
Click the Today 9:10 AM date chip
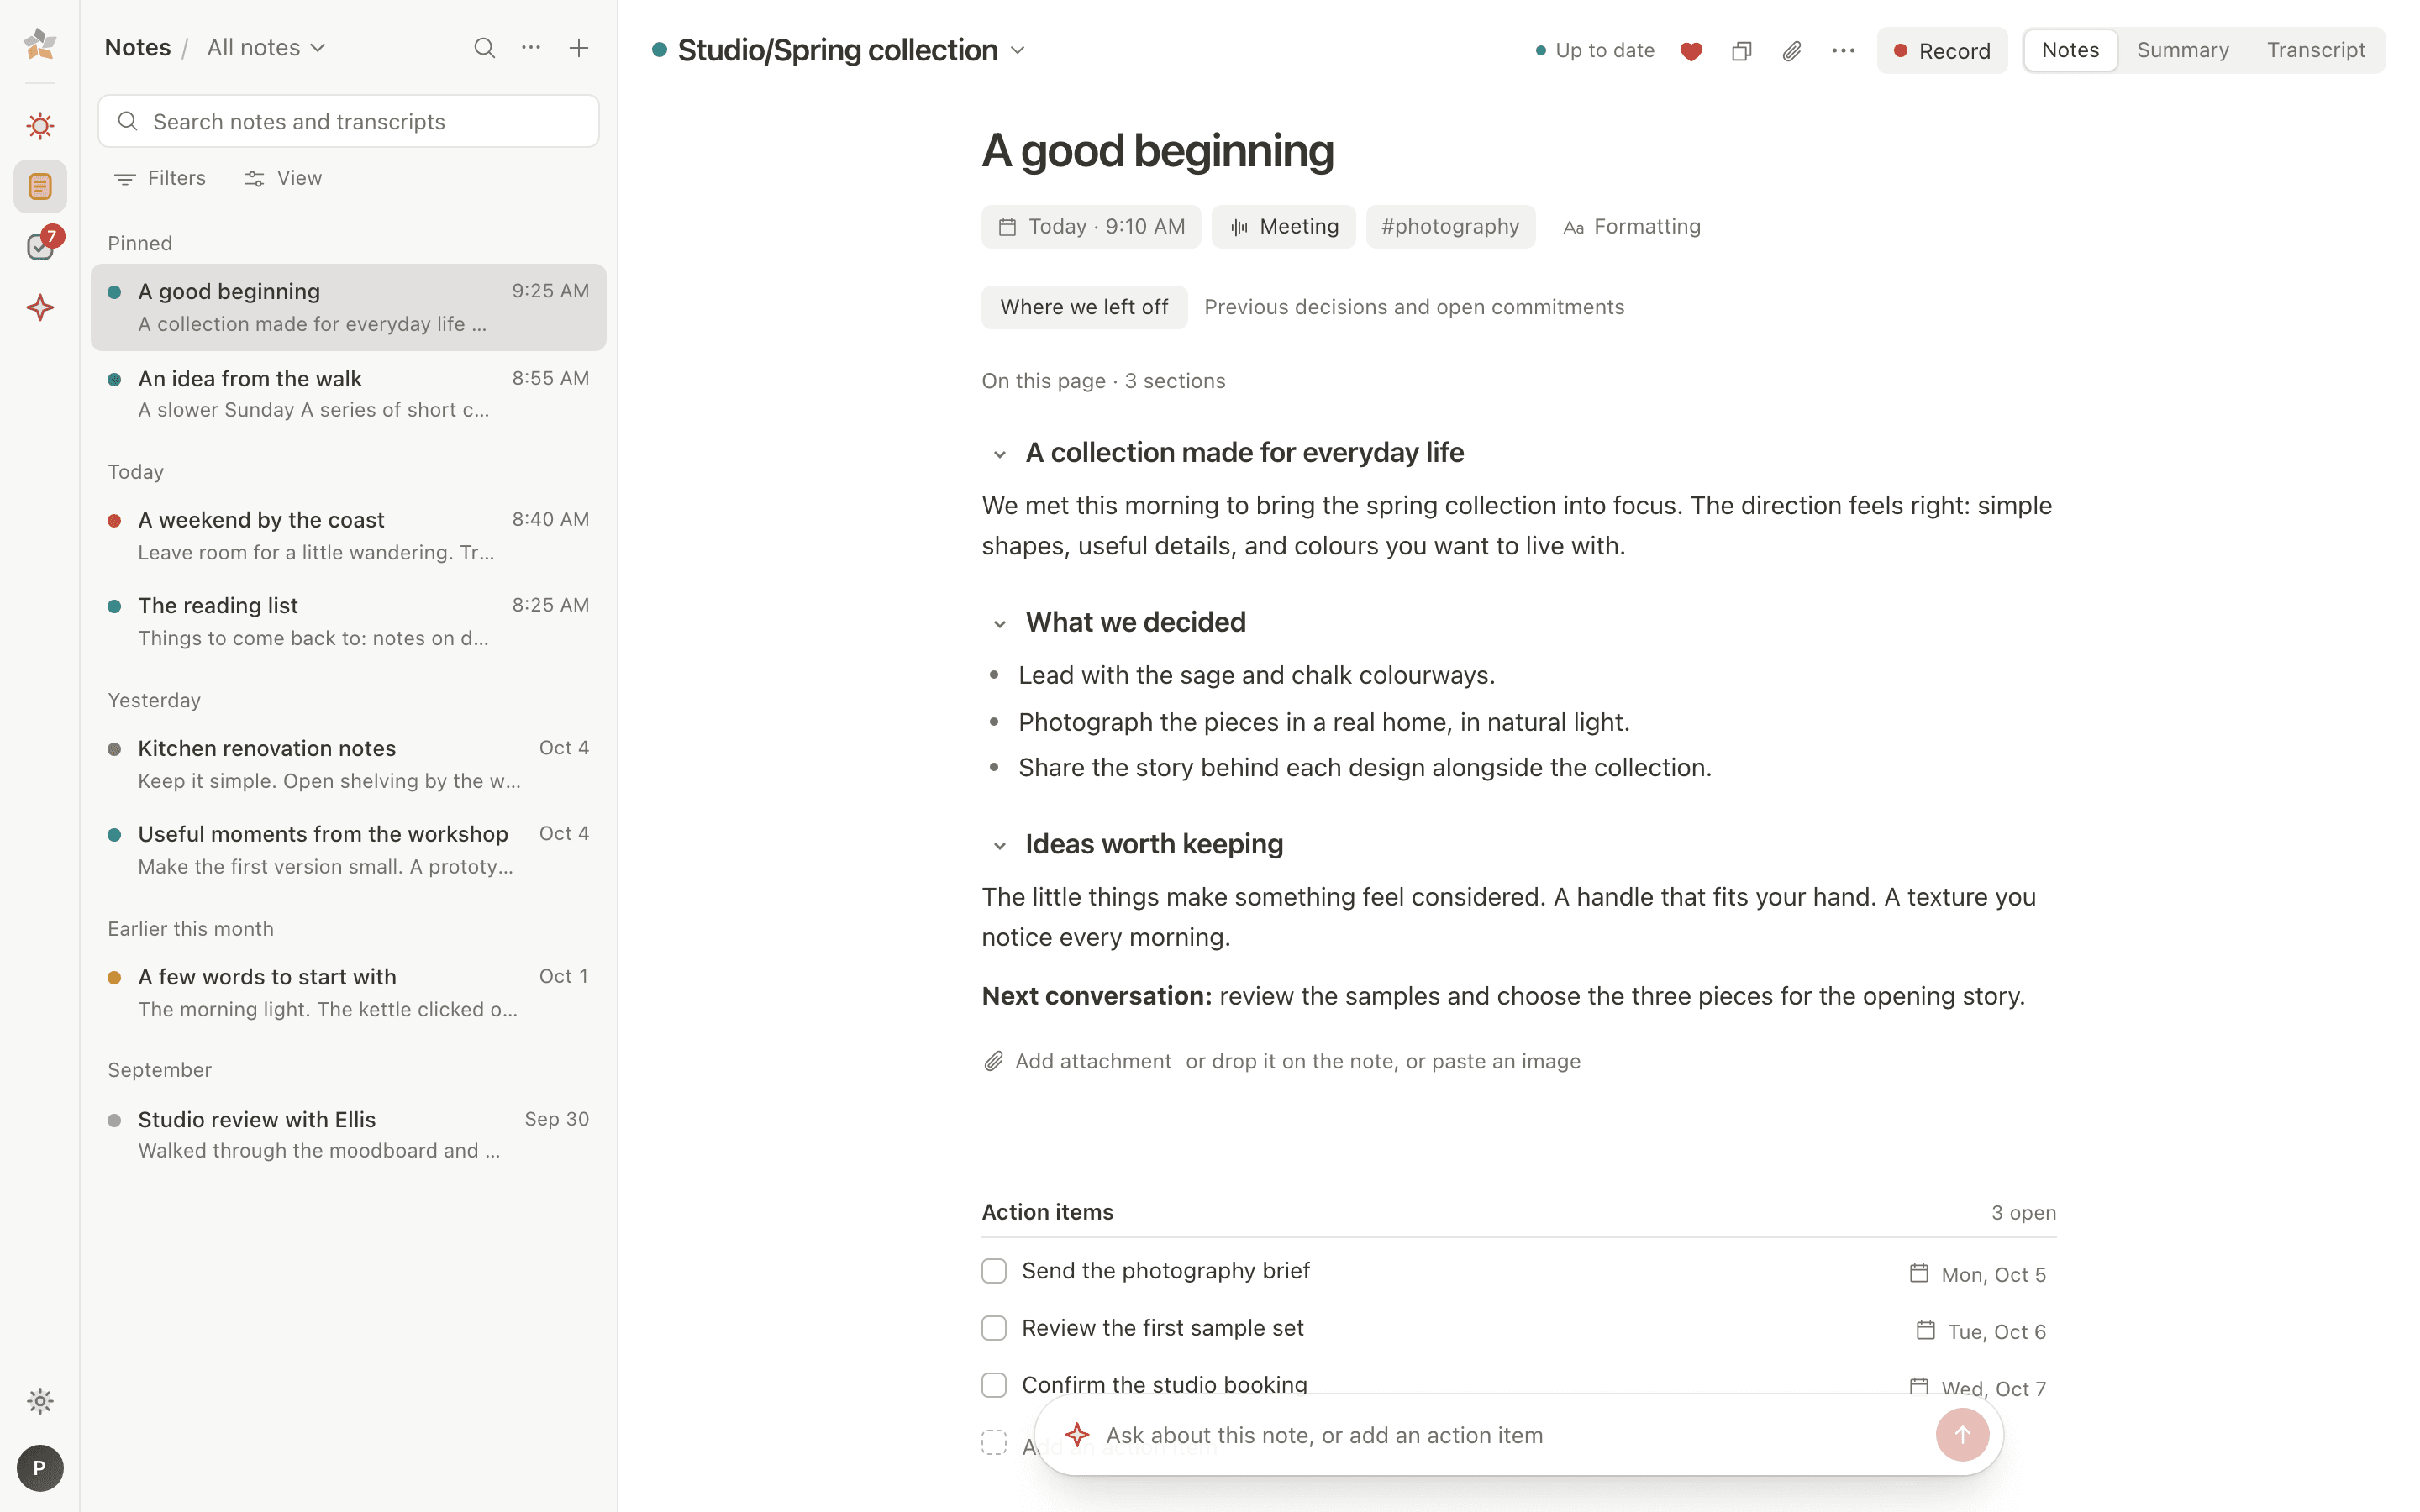[1091, 227]
